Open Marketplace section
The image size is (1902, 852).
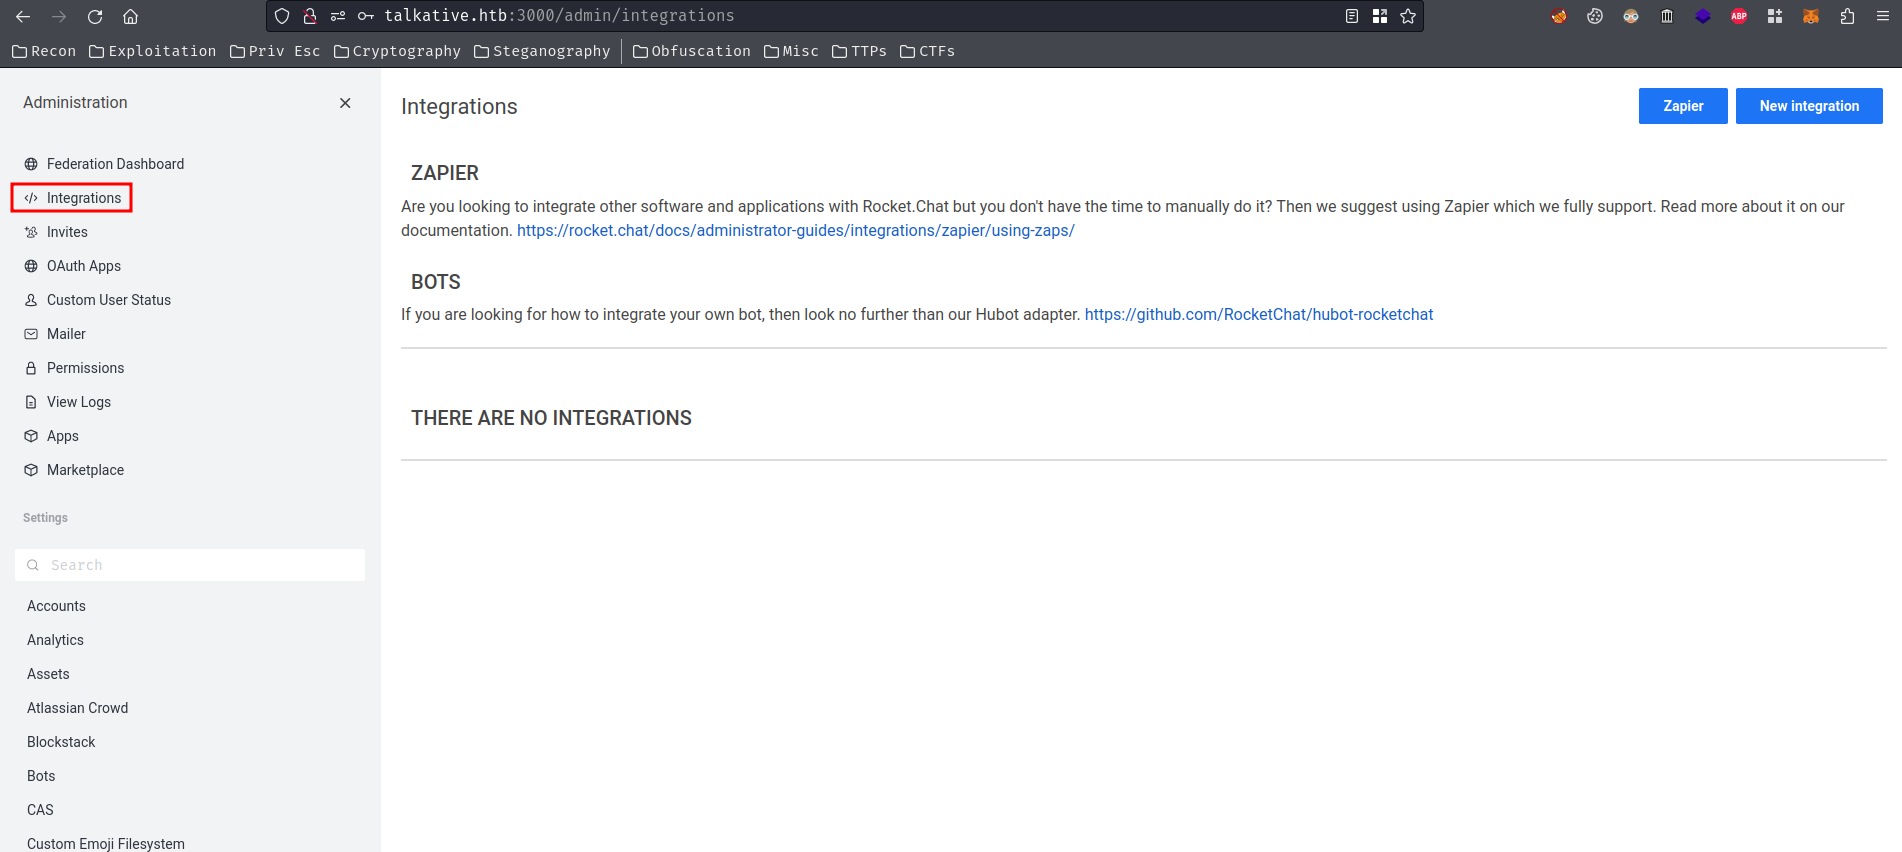click(x=85, y=470)
